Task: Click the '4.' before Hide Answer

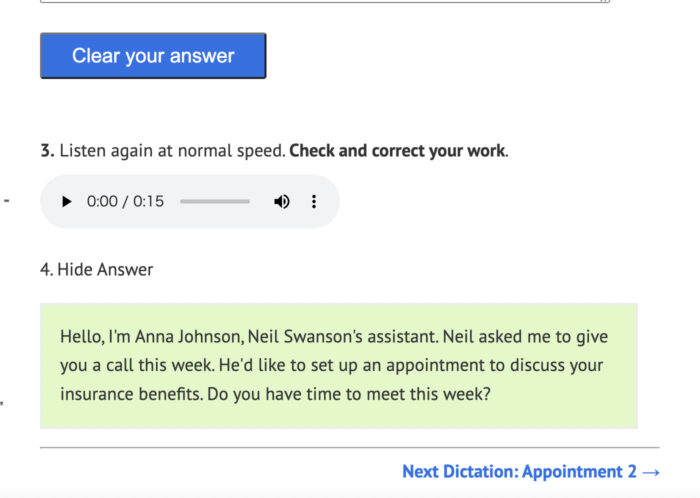Action: [x=47, y=270]
